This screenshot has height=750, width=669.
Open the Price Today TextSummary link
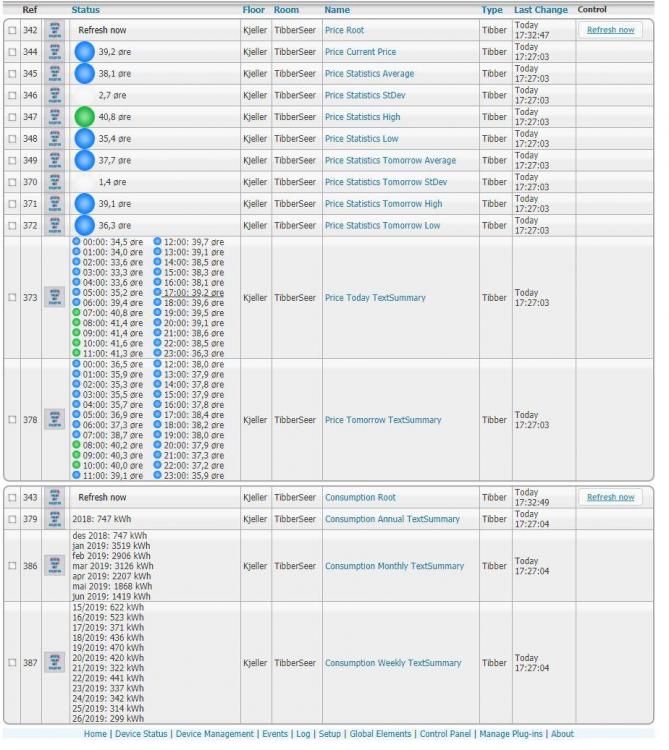(x=375, y=298)
